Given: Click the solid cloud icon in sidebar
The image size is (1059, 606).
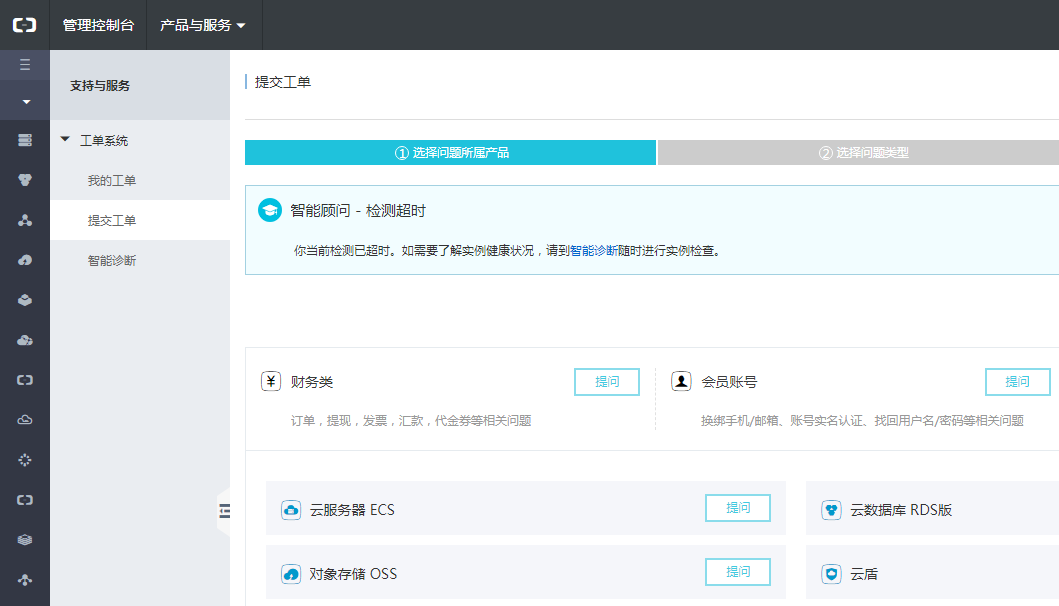Looking at the screenshot, I should 25,340.
